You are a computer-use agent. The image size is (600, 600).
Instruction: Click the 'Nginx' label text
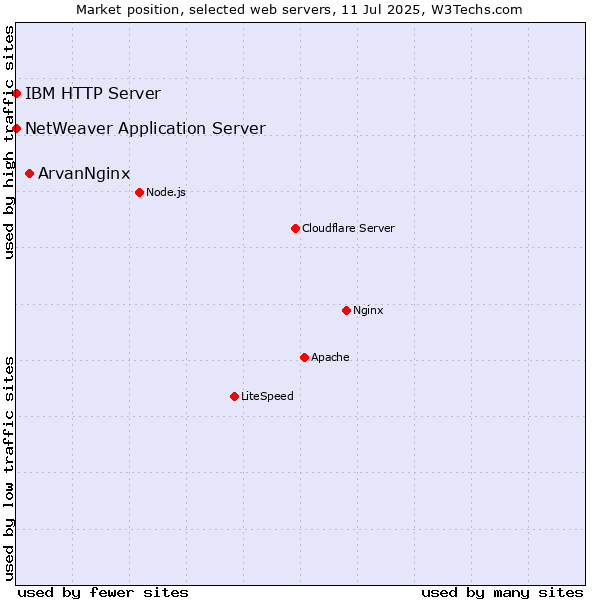[x=368, y=310]
